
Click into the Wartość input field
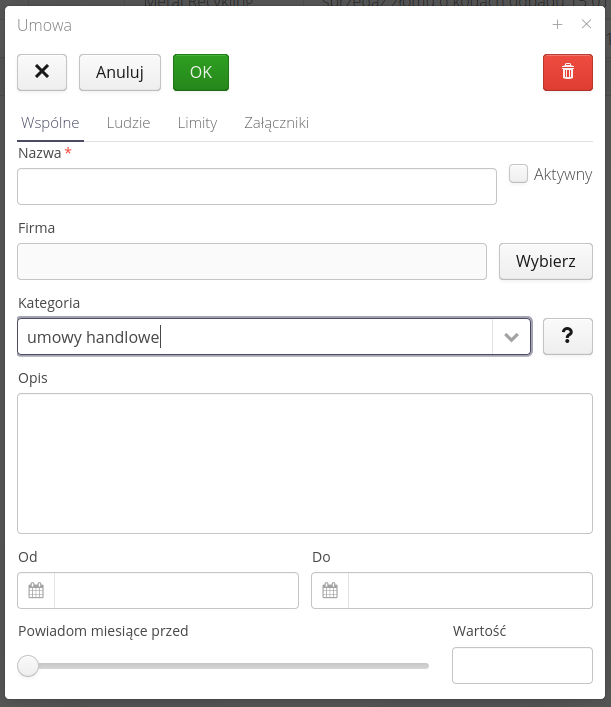coord(522,665)
